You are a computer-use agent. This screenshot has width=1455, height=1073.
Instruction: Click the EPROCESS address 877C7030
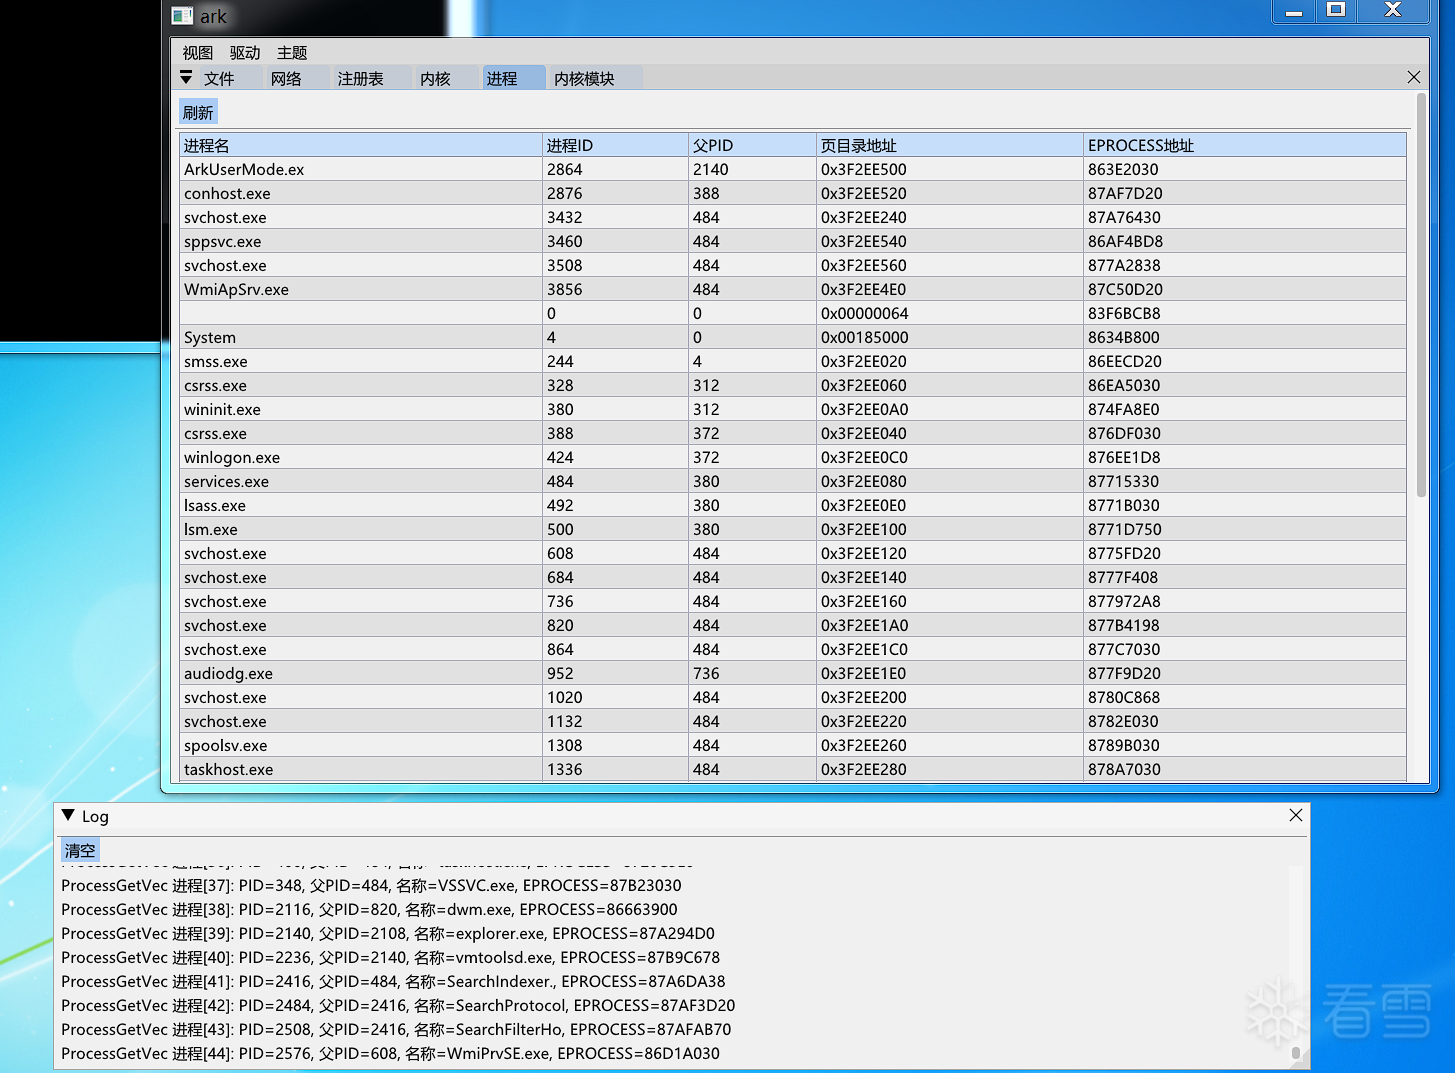click(1124, 649)
